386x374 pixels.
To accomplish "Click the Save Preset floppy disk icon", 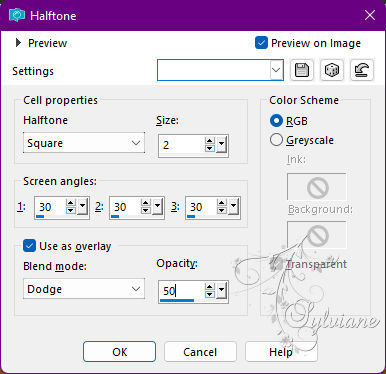I will tap(302, 70).
